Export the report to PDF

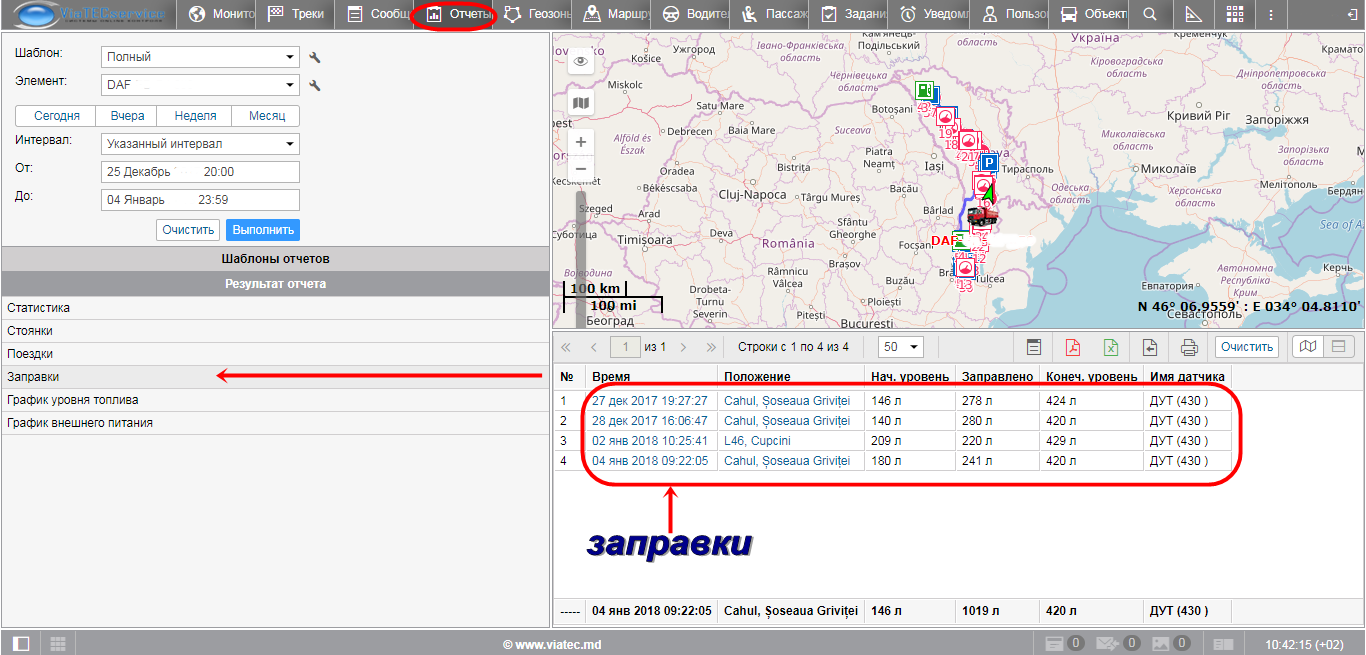pos(1072,347)
